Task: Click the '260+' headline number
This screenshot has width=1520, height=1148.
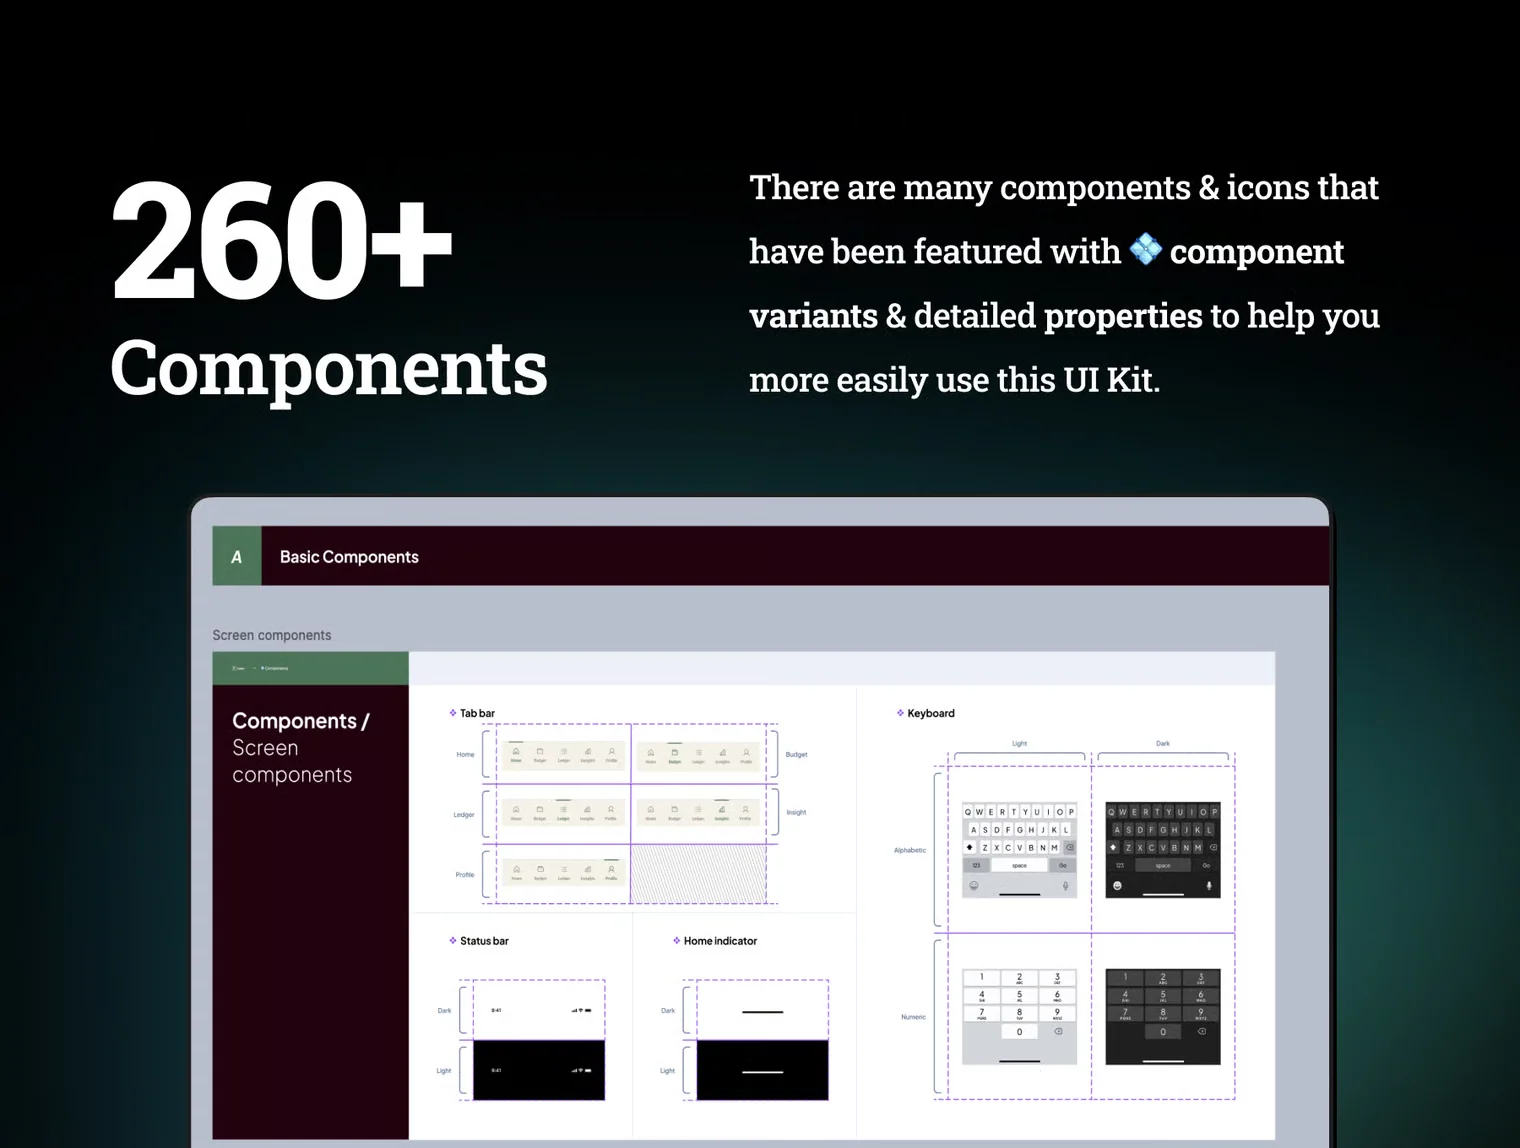Action: click(x=282, y=239)
